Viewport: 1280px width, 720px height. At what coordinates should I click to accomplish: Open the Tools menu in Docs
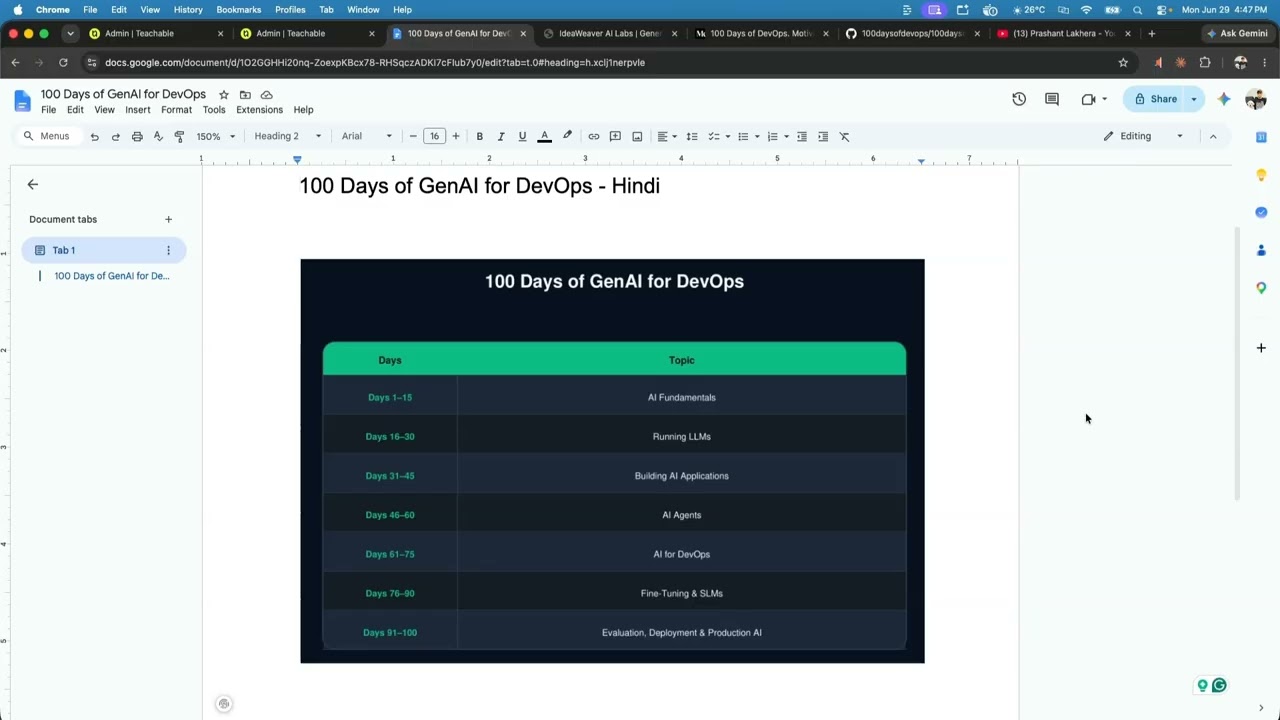(x=214, y=110)
